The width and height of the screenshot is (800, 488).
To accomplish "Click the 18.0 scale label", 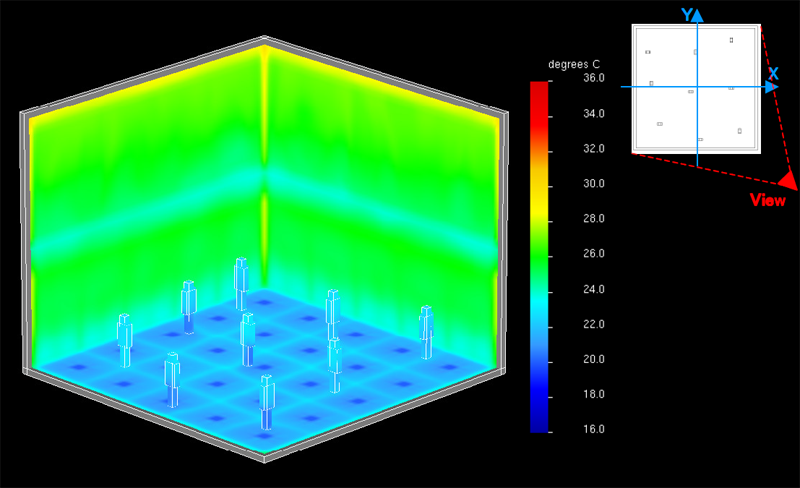I will [x=594, y=395].
